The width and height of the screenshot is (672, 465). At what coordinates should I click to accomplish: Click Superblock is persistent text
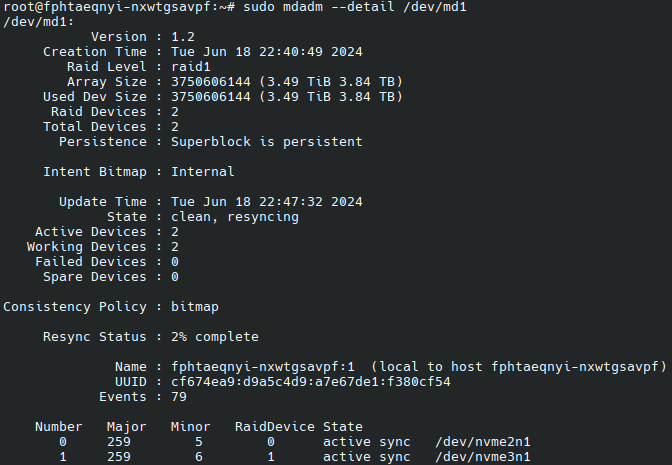[x=267, y=142]
